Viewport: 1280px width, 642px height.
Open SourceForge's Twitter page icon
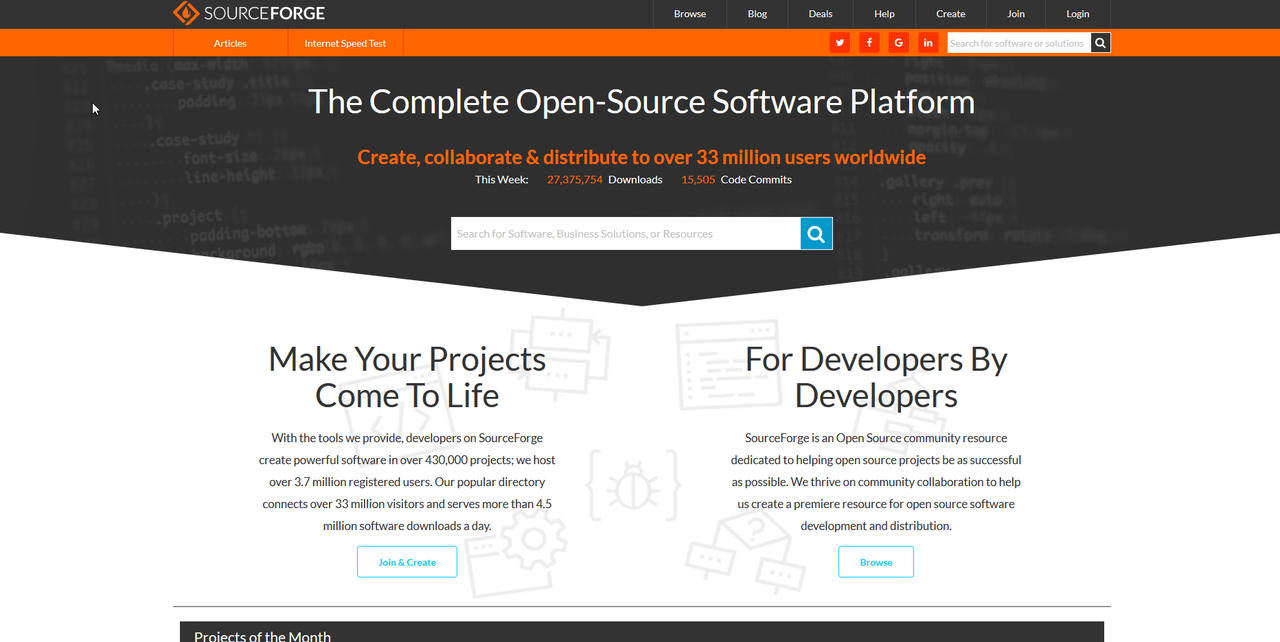click(840, 42)
